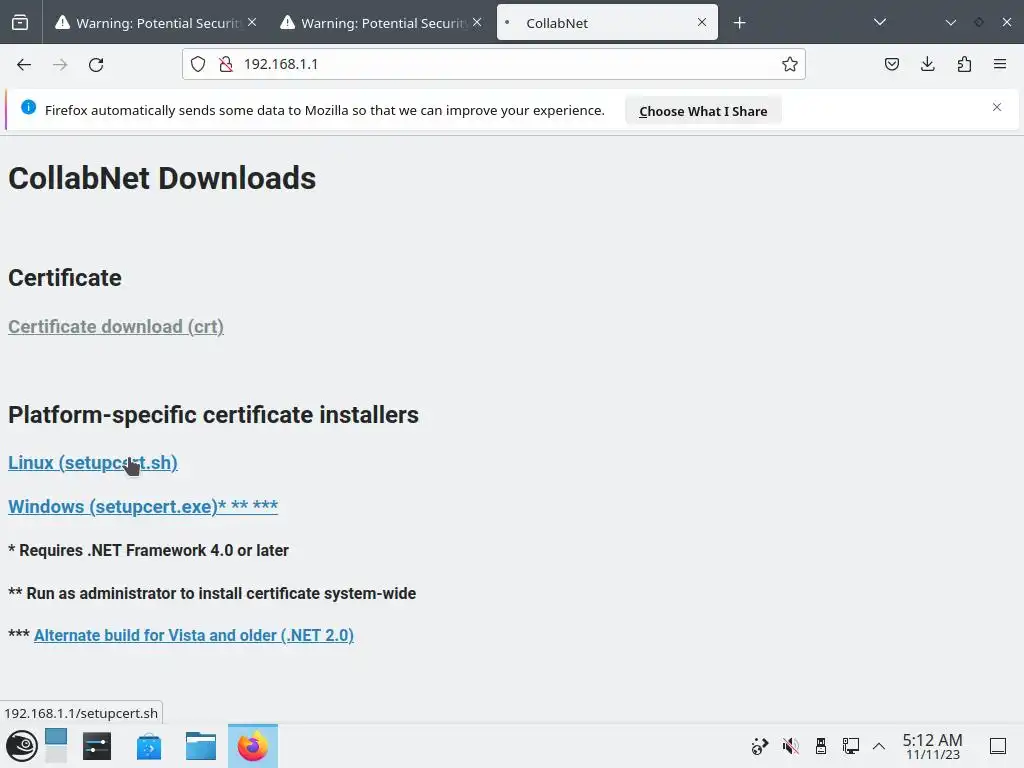This screenshot has height=768, width=1024.
Task: Select the CollabNet tab
Action: click(607, 23)
